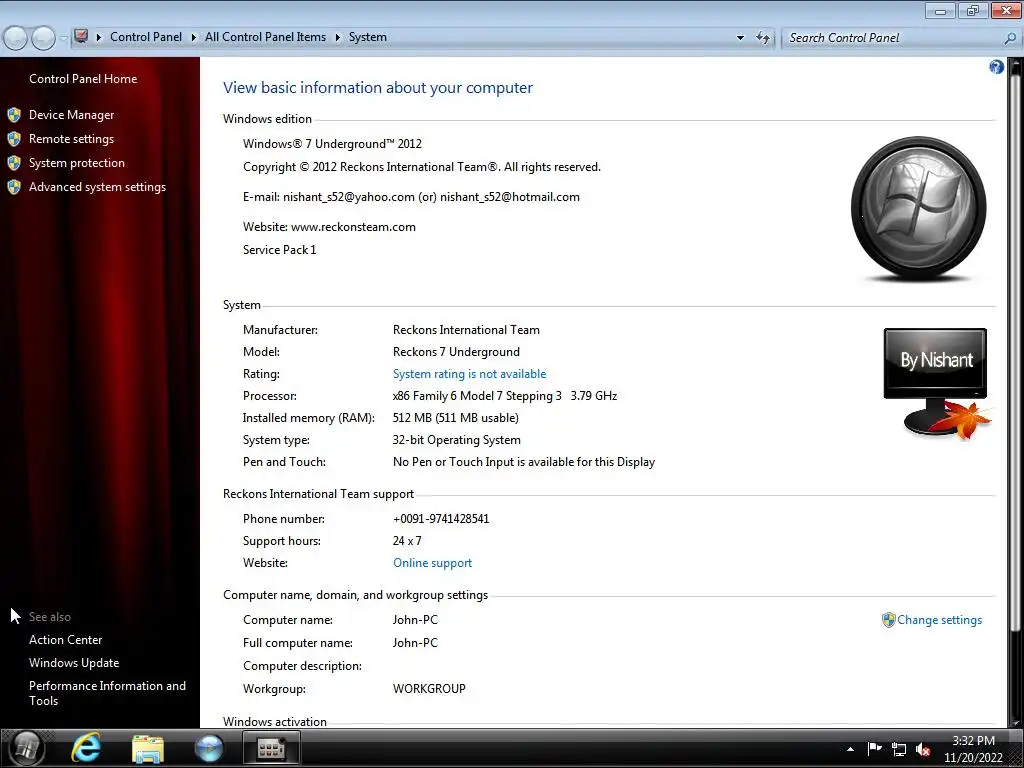
Task: Click Change settings link
Action: point(939,620)
